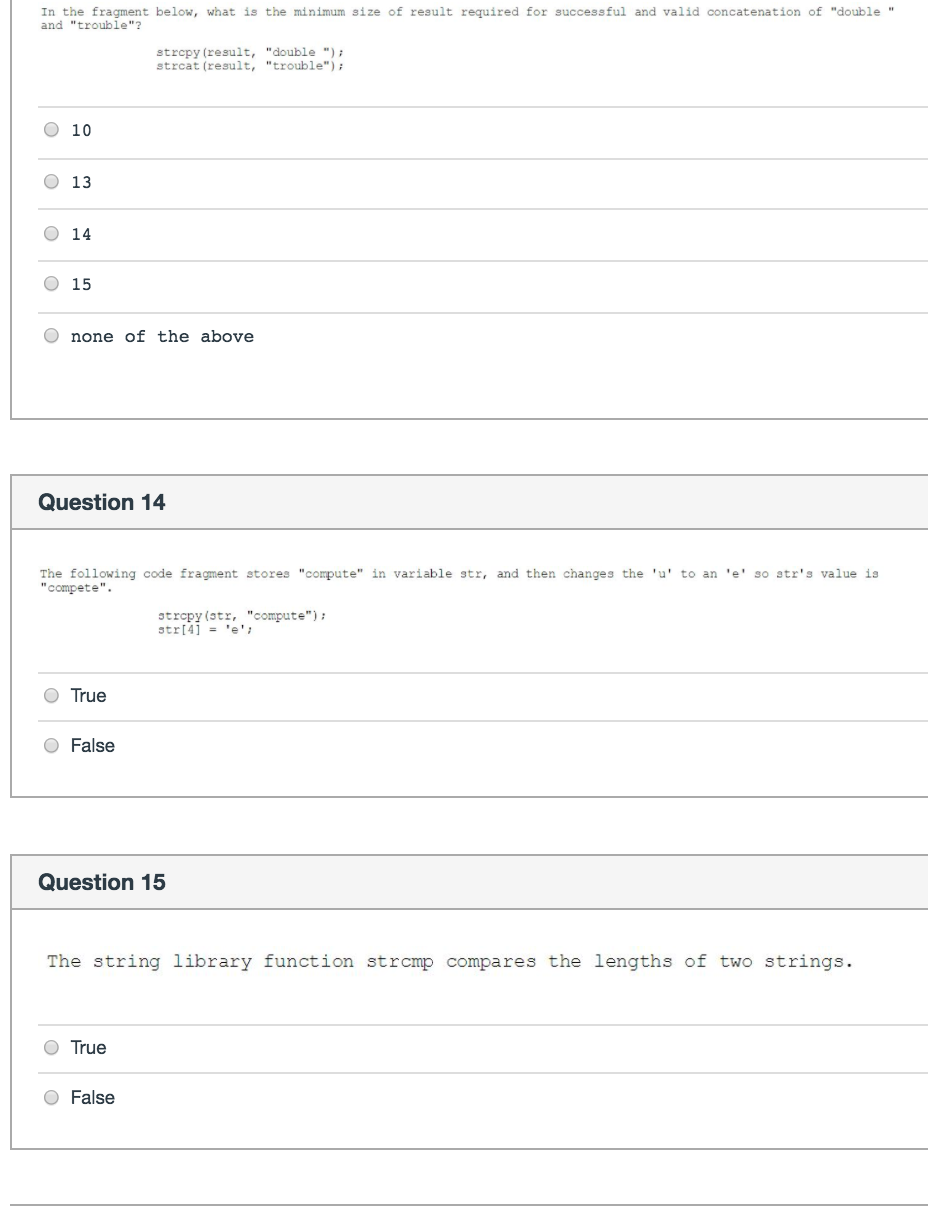Select the radio button for answer 10
The height and width of the screenshot is (1206, 928).
click(x=51, y=130)
